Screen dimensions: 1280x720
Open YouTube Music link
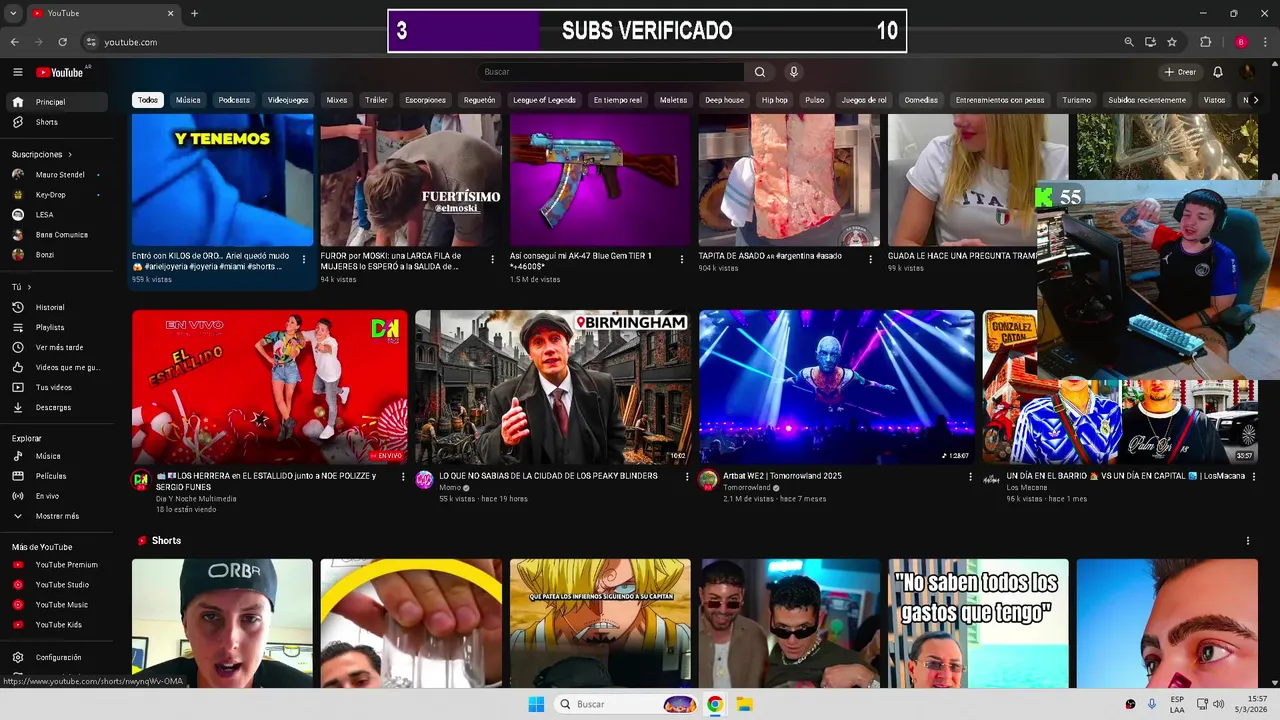coord(55,605)
